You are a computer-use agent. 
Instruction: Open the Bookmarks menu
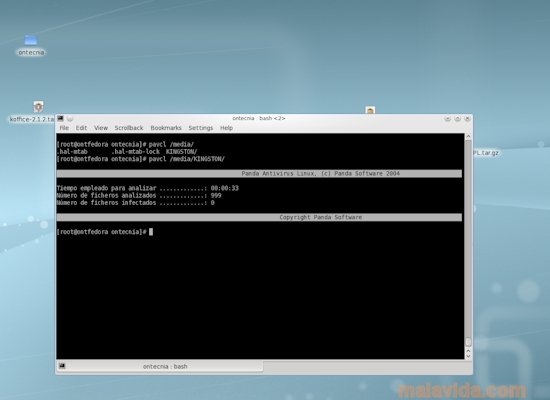[166, 128]
